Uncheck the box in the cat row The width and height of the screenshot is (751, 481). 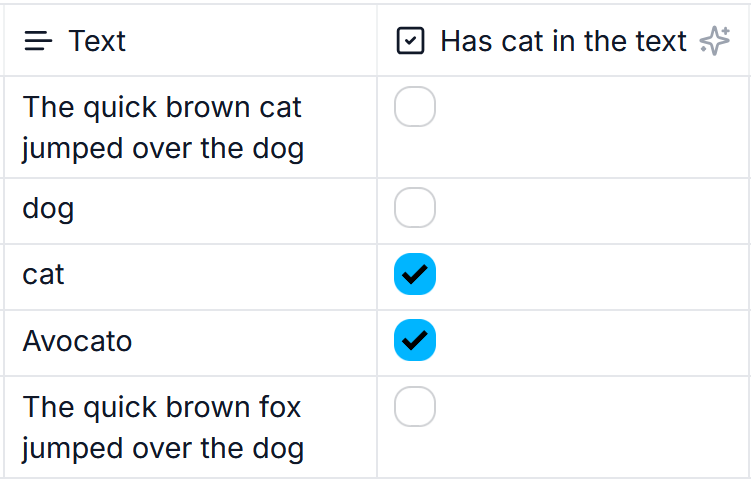point(415,274)
